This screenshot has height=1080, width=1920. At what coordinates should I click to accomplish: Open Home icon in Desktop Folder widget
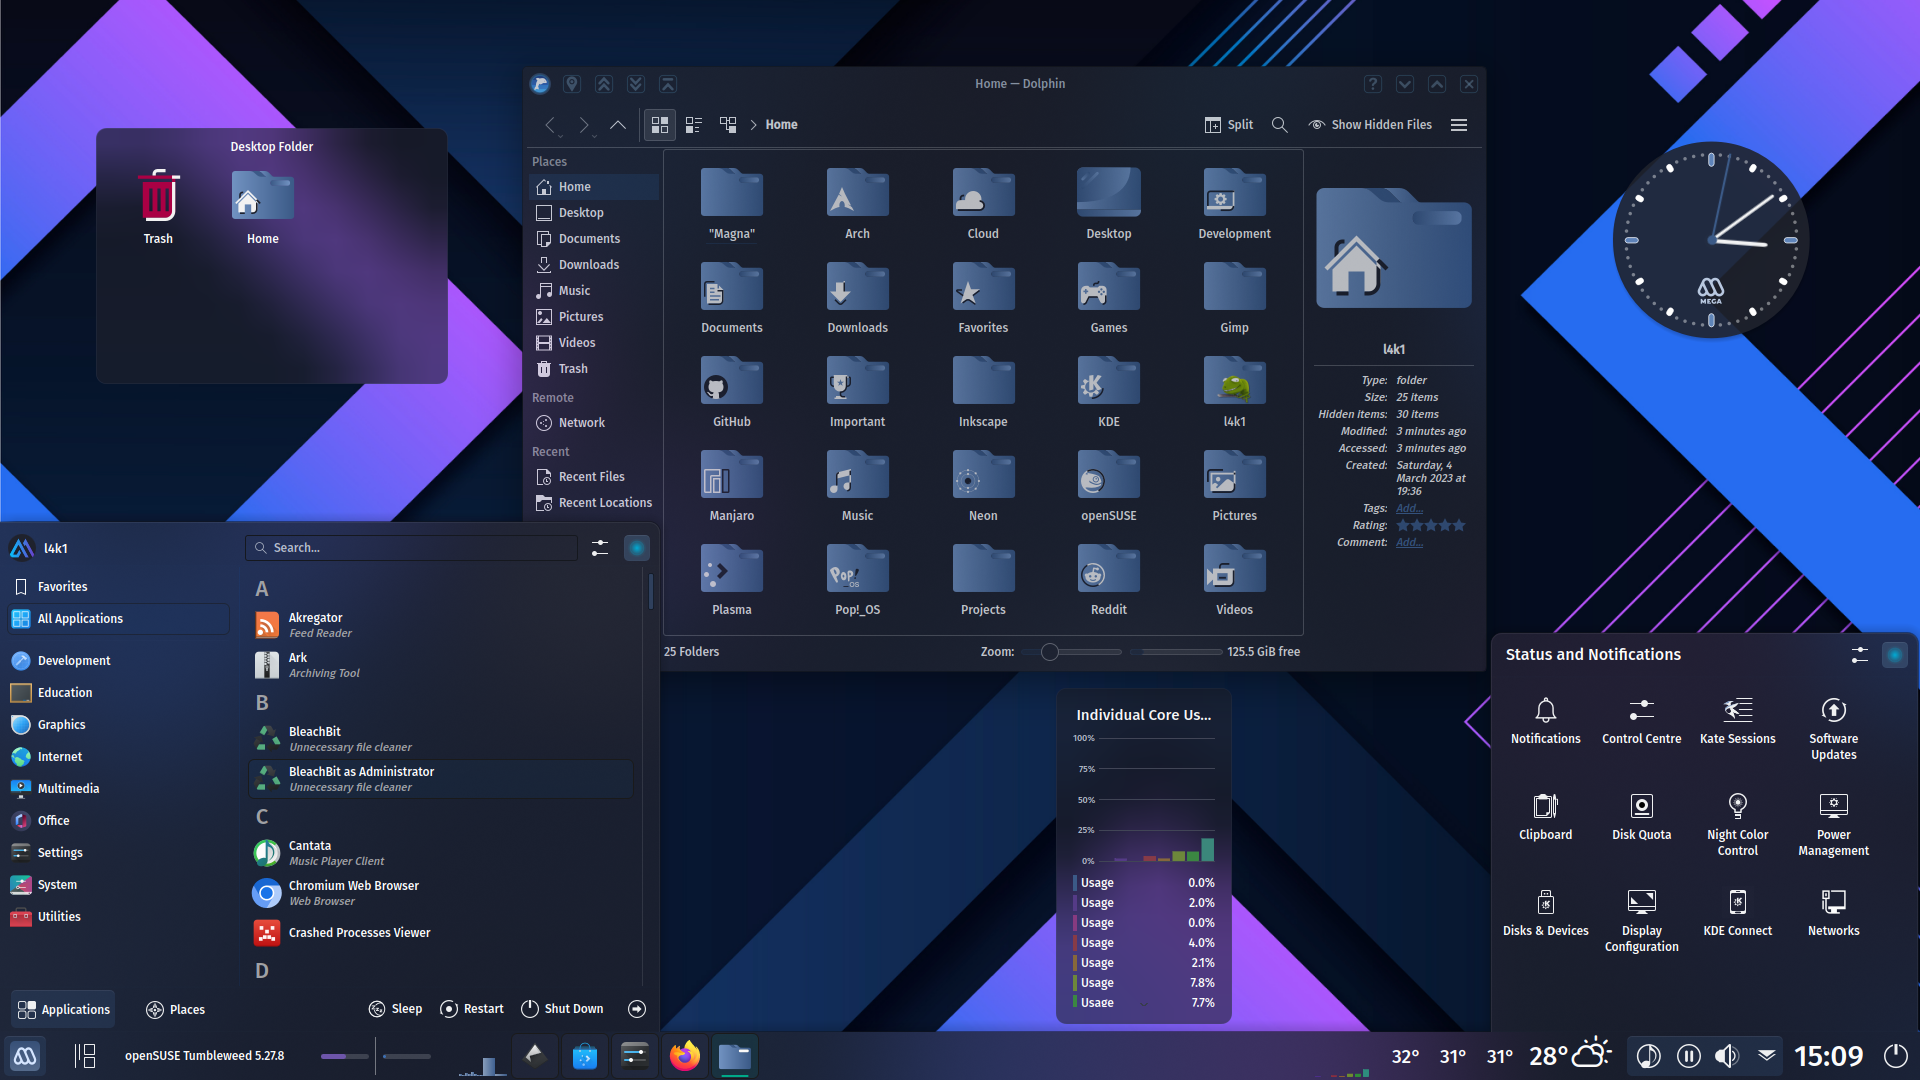coord(263,207)
